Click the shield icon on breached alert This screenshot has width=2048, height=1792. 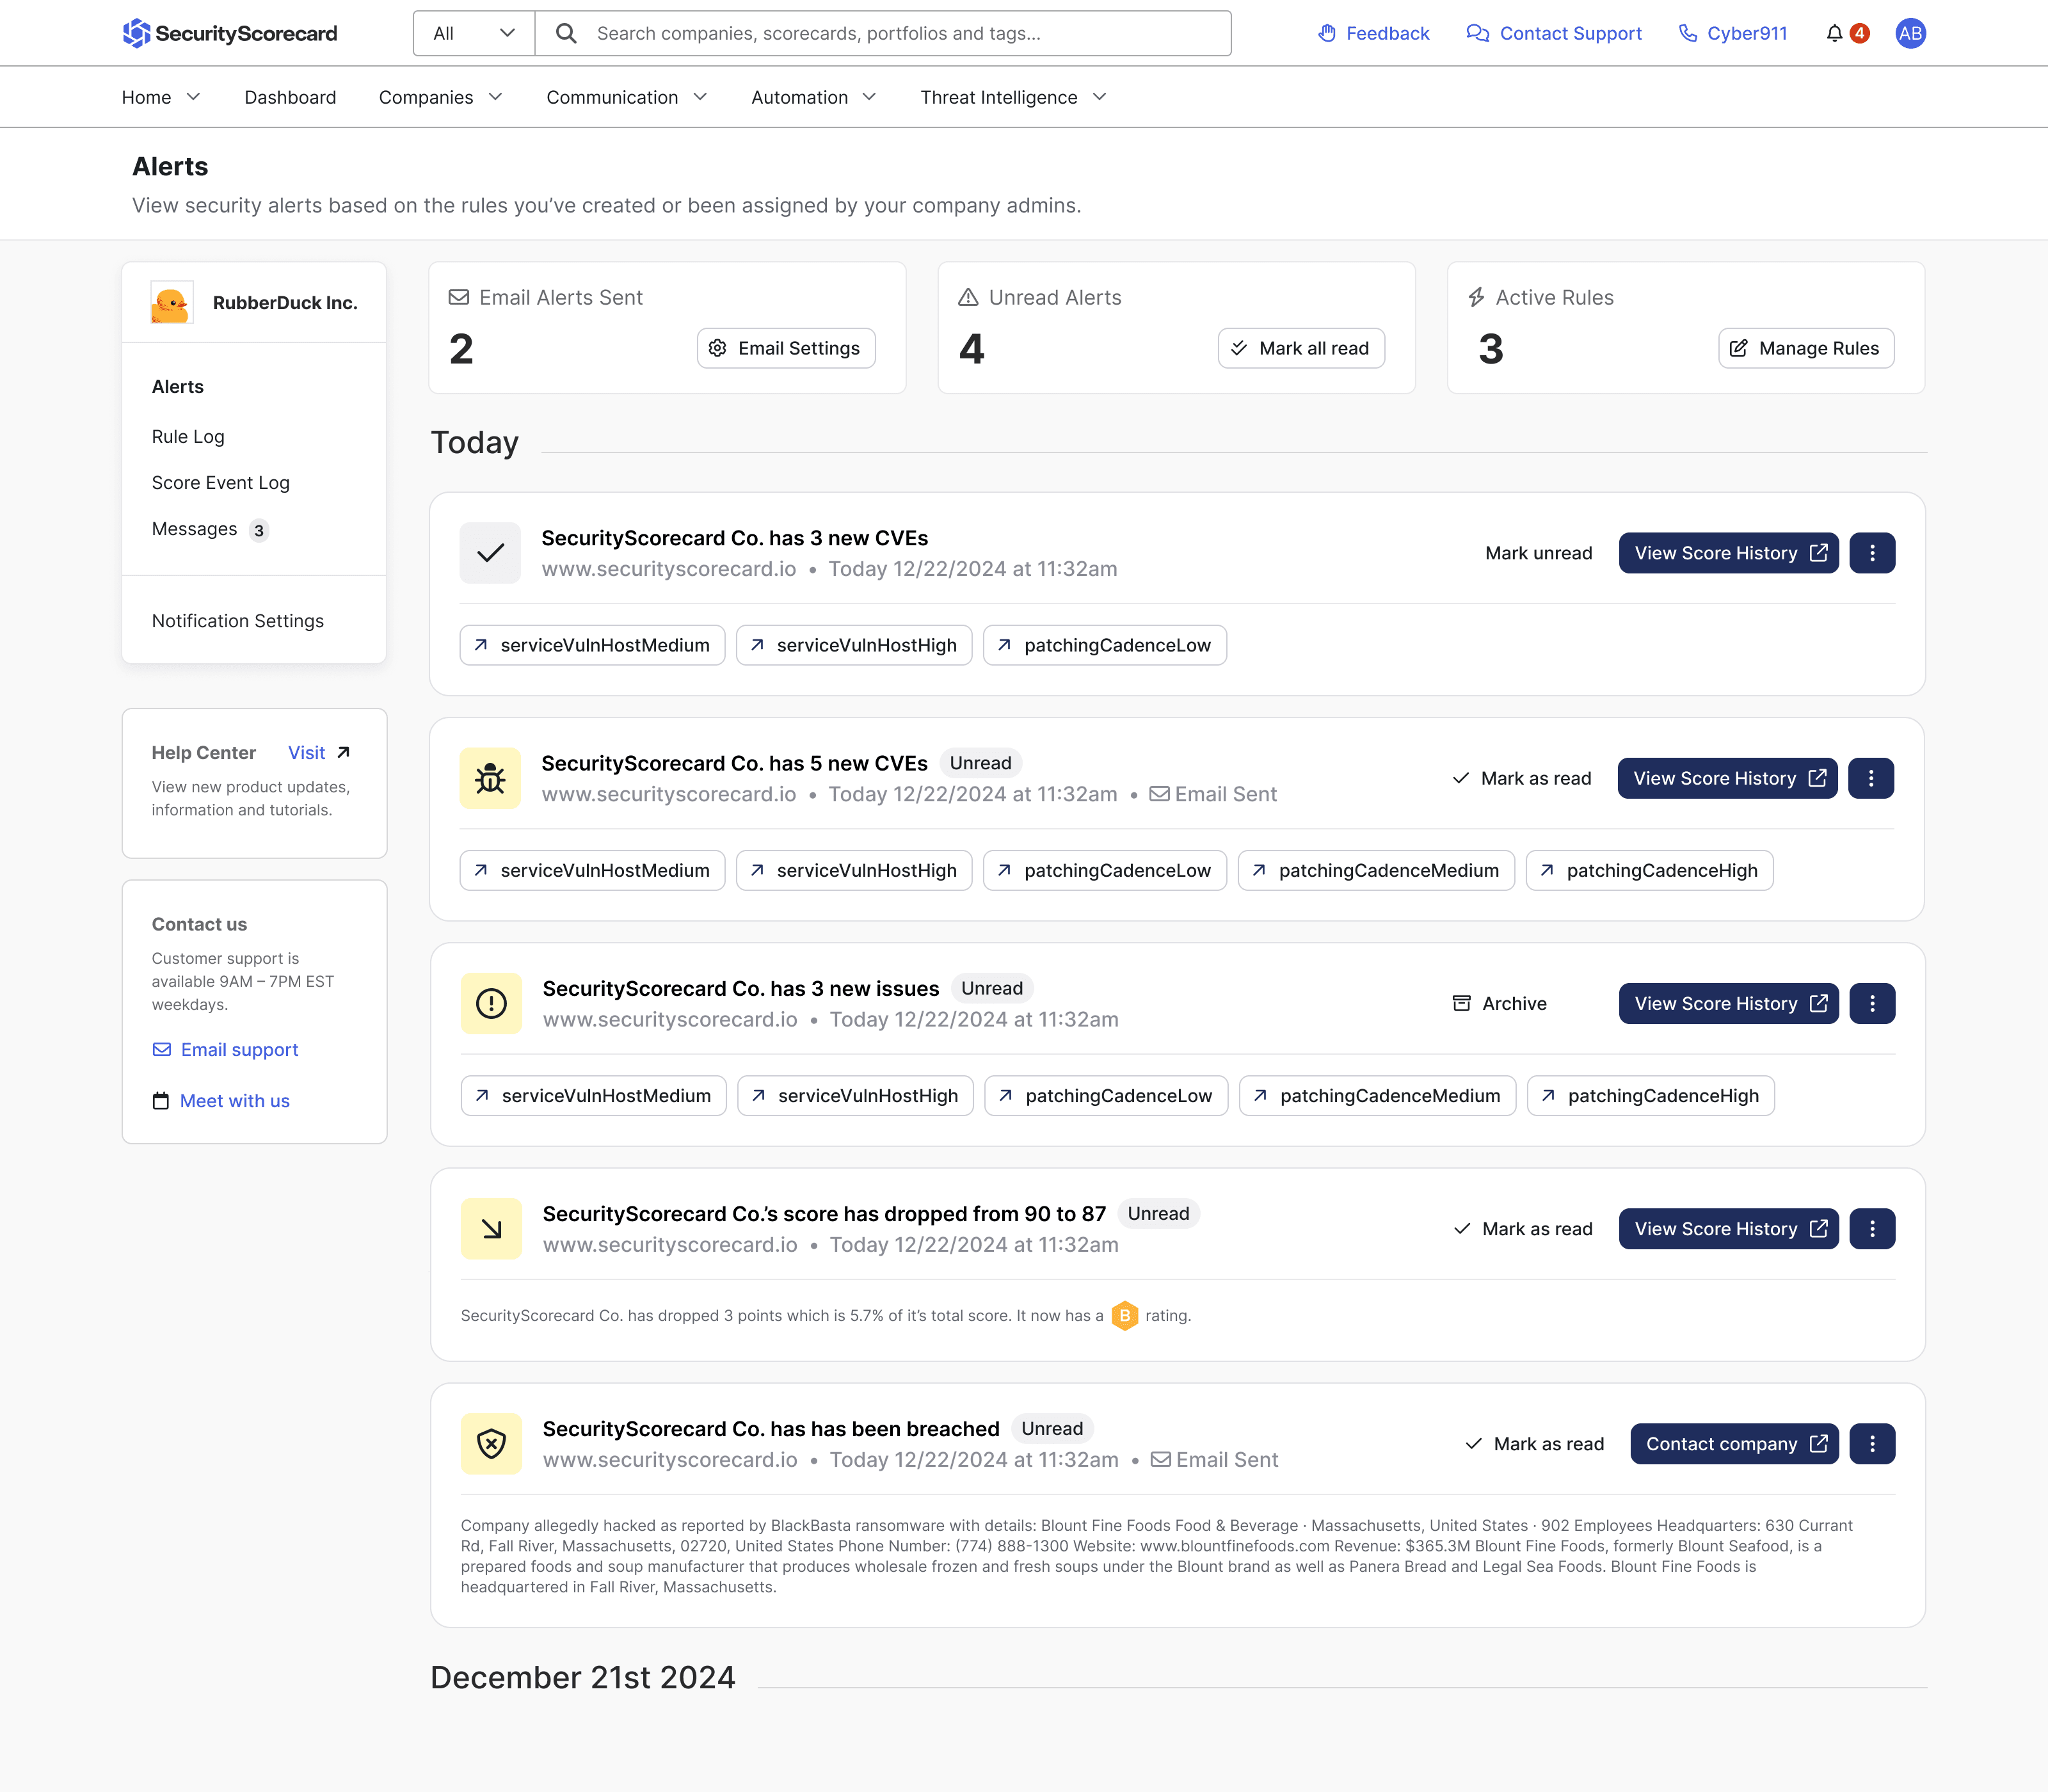pyautogui.click(x=491, y=1443)
